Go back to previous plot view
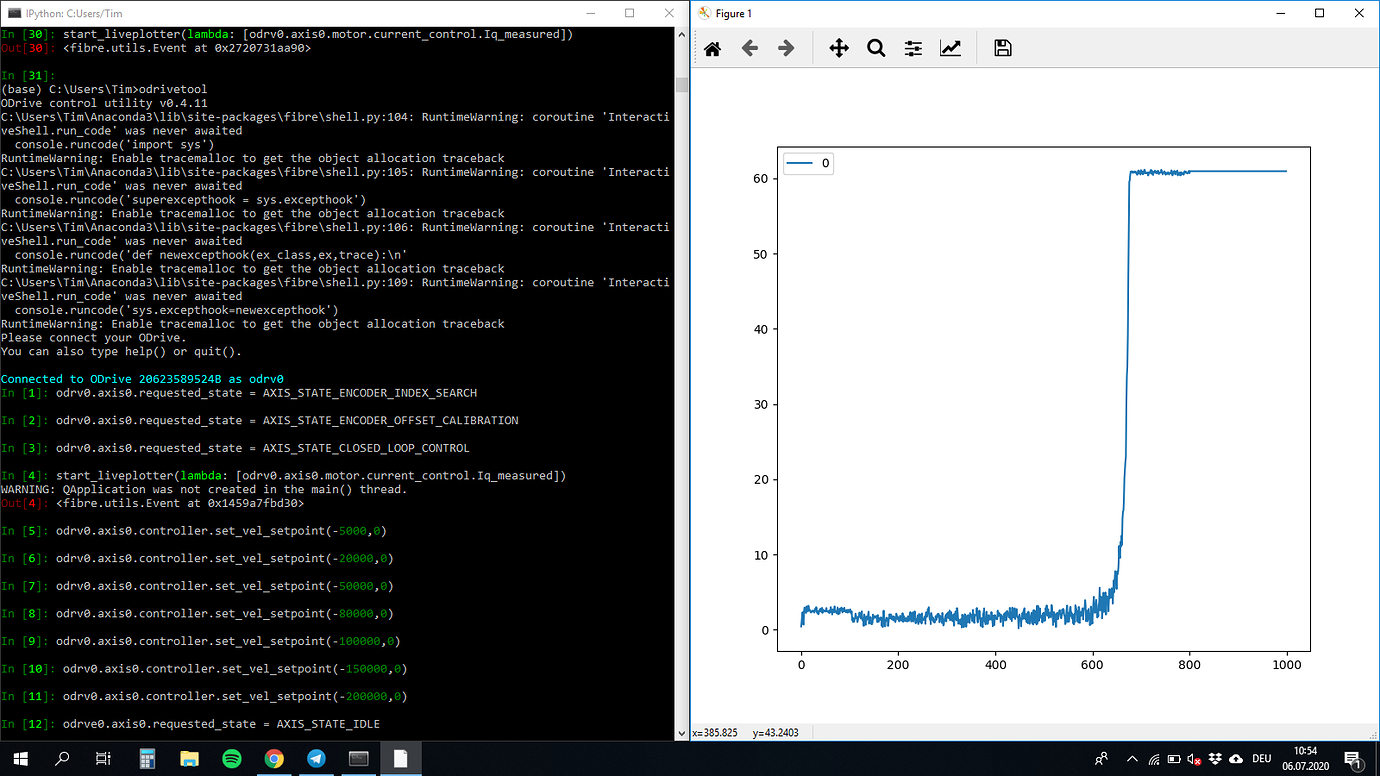This screenshot has height=776, width=1380. point(749,48)
